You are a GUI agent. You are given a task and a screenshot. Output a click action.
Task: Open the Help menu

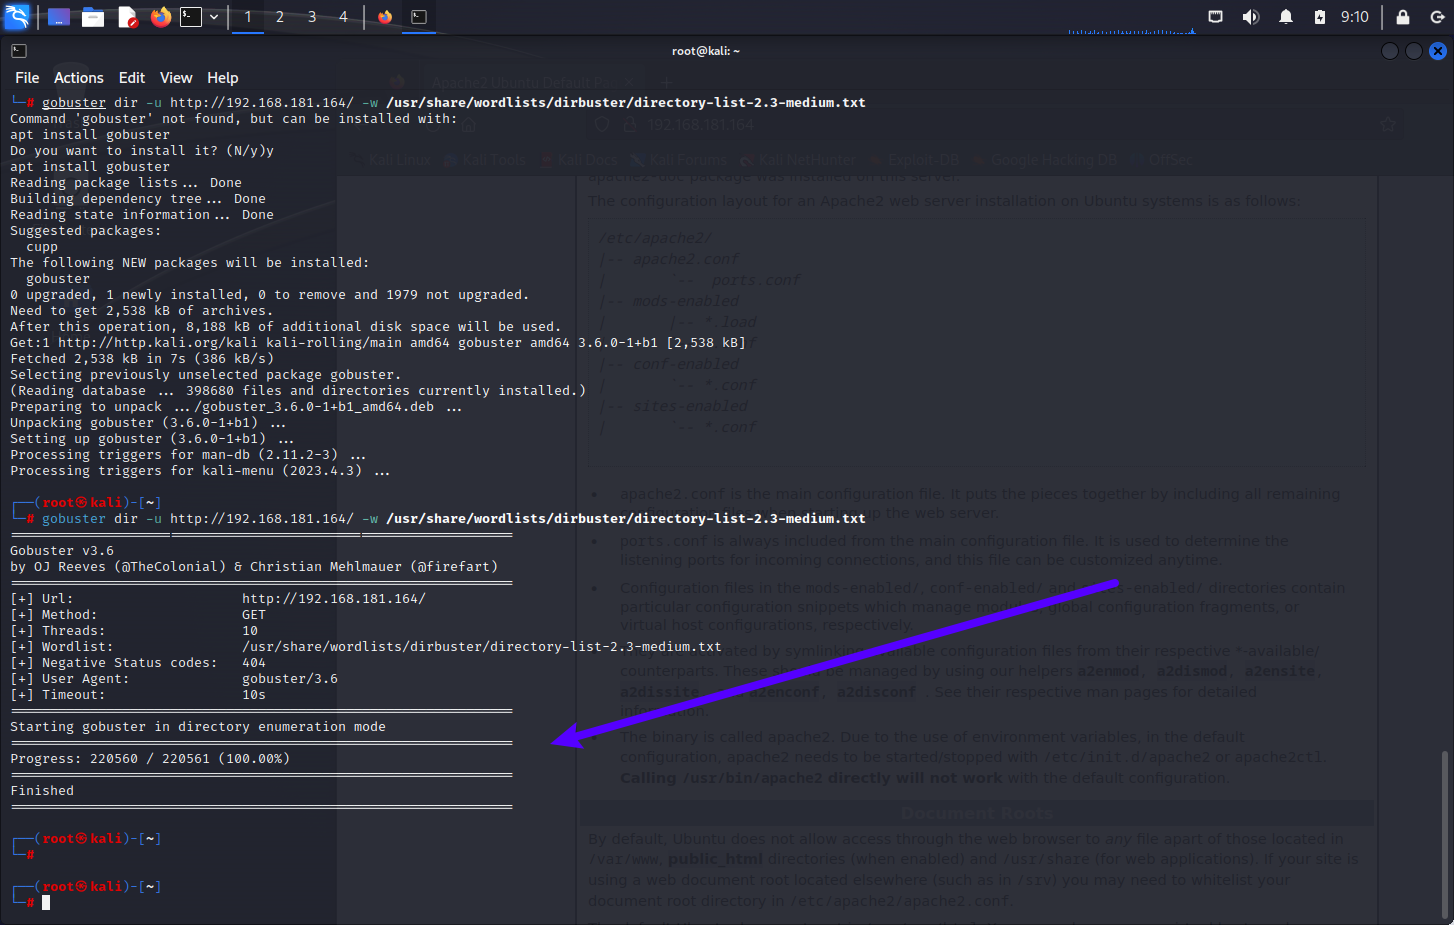tap(223, 78)
